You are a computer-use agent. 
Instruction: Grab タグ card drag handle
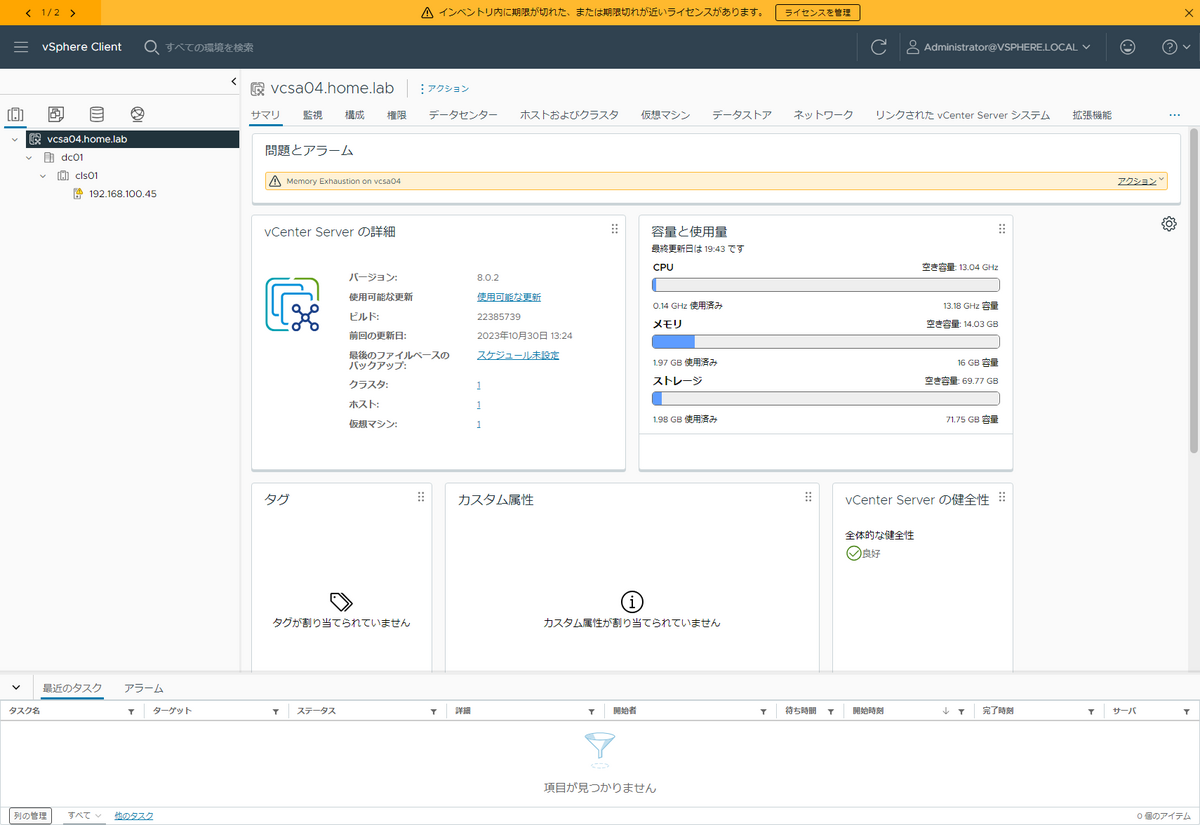421,497
